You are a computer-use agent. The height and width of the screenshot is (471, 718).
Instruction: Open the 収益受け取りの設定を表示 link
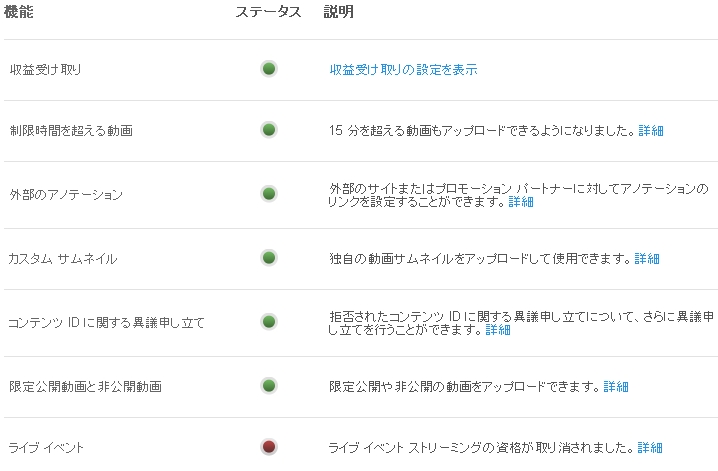pos(403,70)
